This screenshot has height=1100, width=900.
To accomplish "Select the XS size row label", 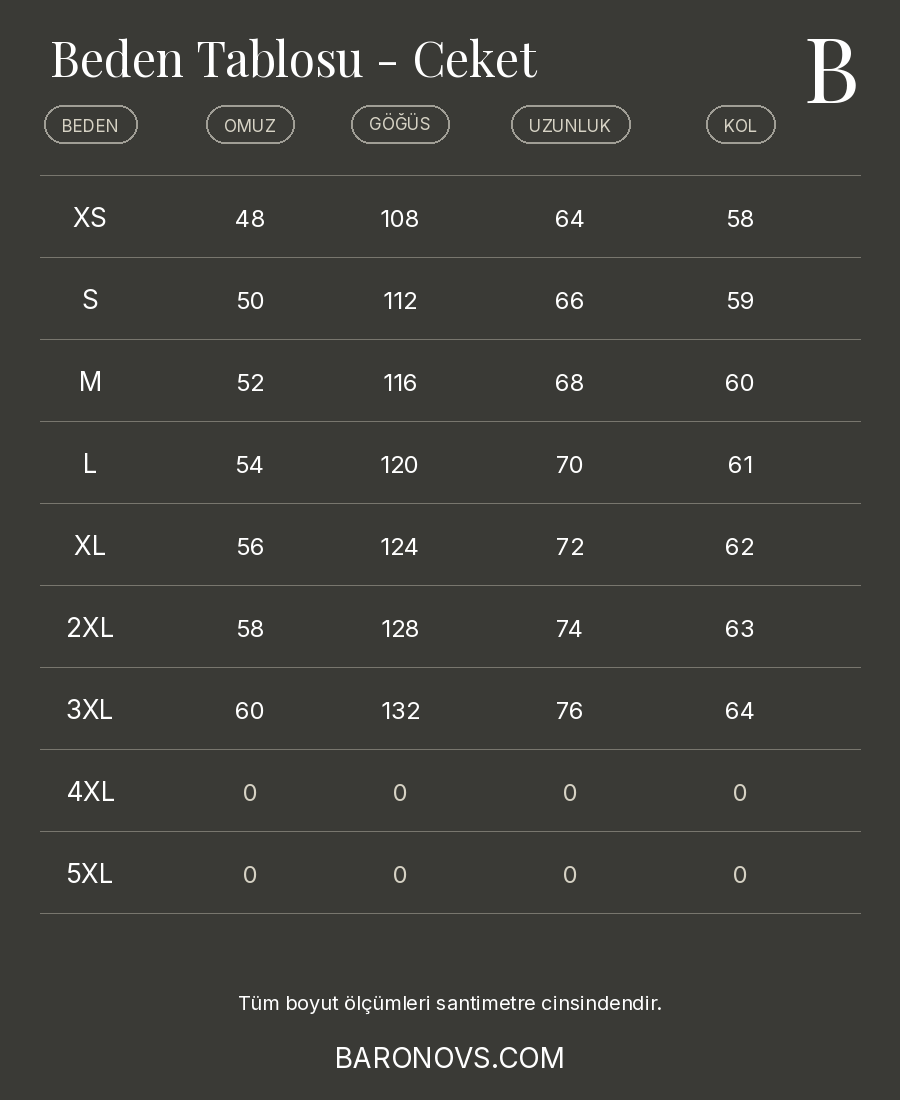I will [90, 218].
